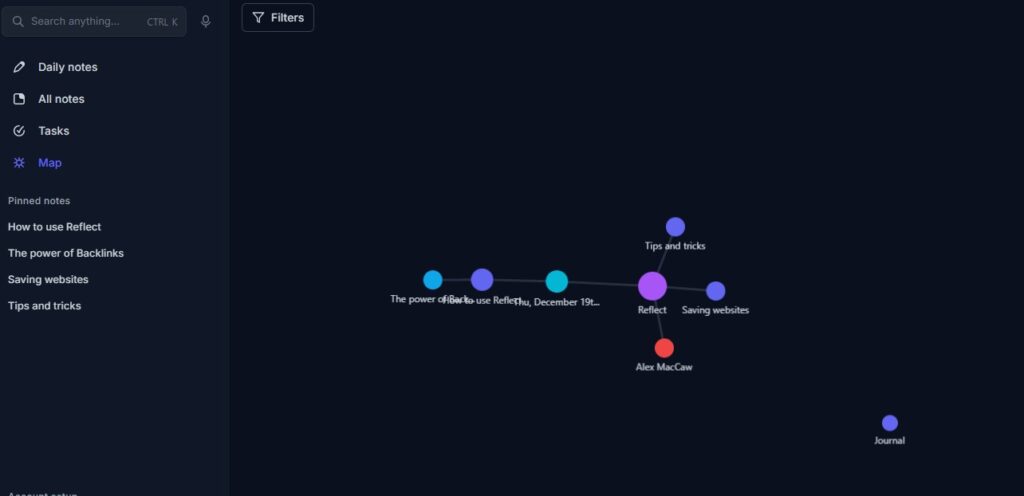Click the isolated Journal node
This screenshot has width=1024, height=496.
(x=889, y=423)
